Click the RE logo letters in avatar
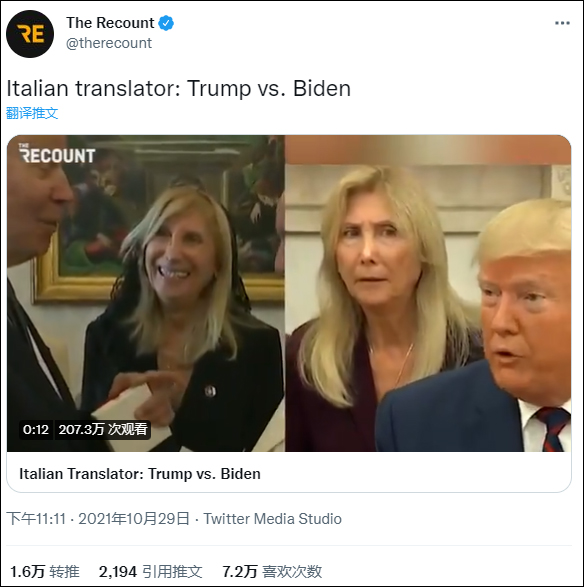Image resolution: width=584 pixels, height=587 pixels. pyautogui.click(x=31, y=34)
